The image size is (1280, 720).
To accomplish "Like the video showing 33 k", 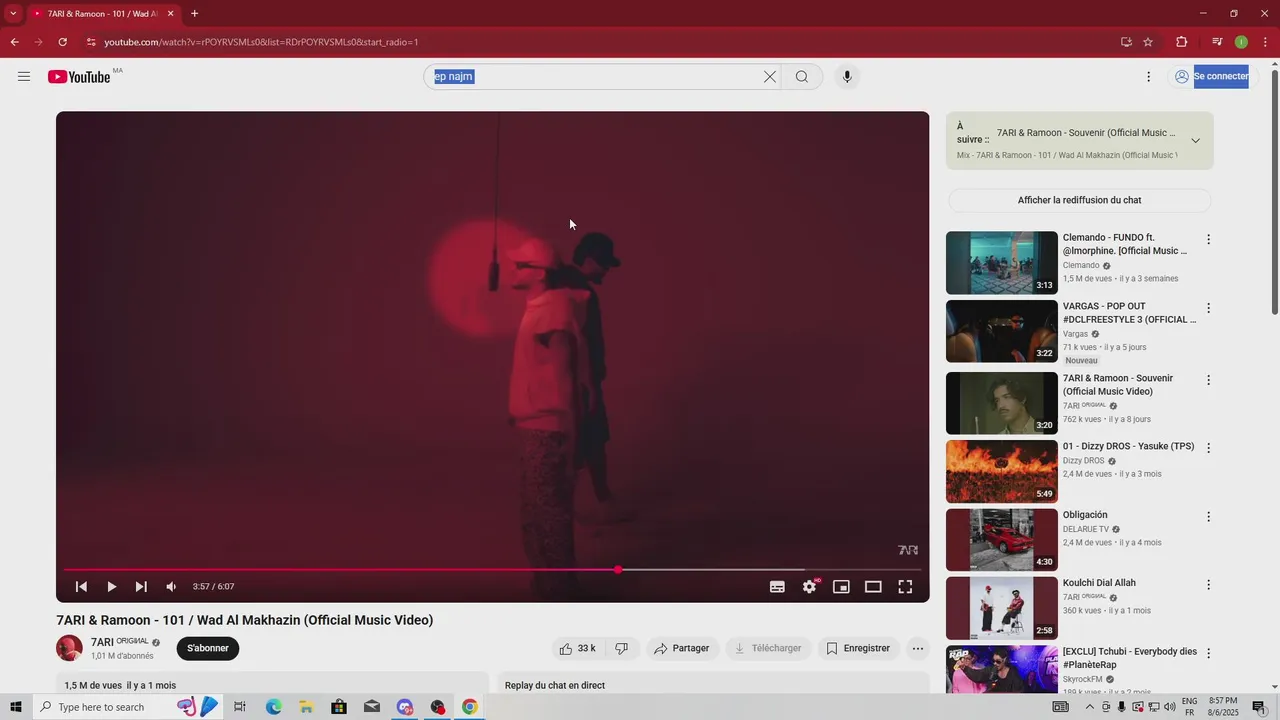I will tap(578, 648).
